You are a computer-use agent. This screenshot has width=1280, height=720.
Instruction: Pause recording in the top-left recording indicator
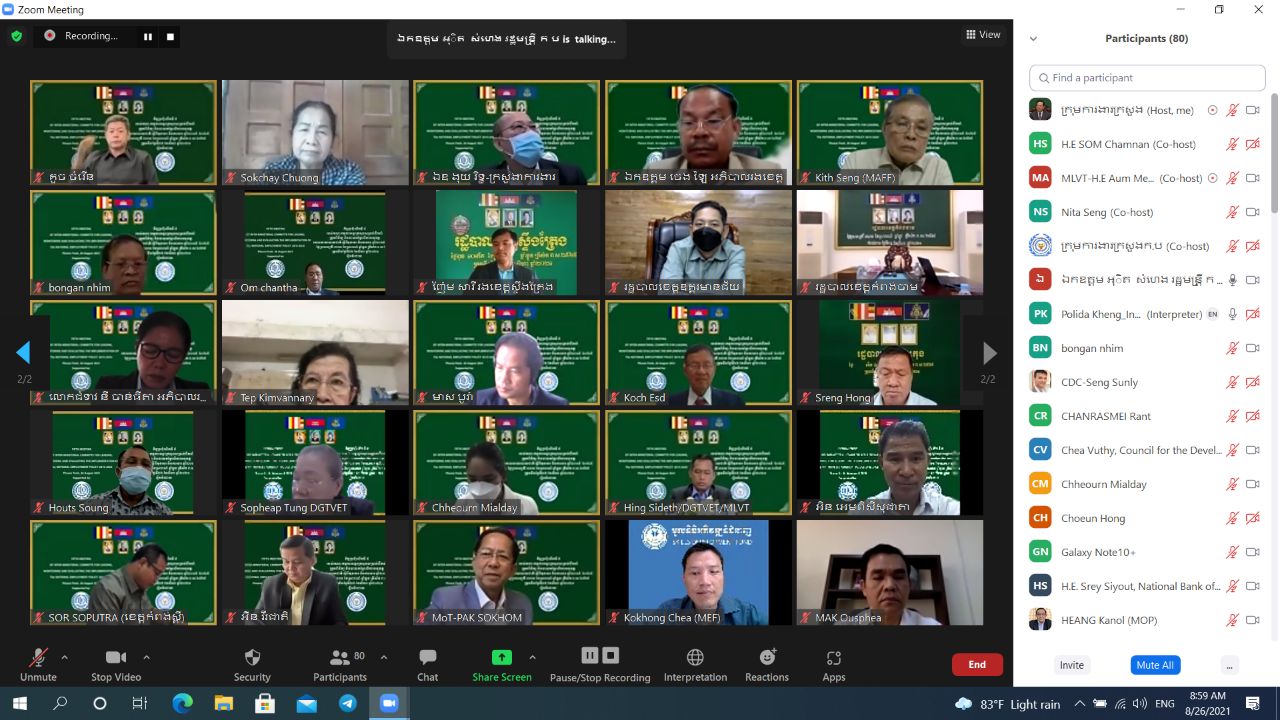point(148,36)
